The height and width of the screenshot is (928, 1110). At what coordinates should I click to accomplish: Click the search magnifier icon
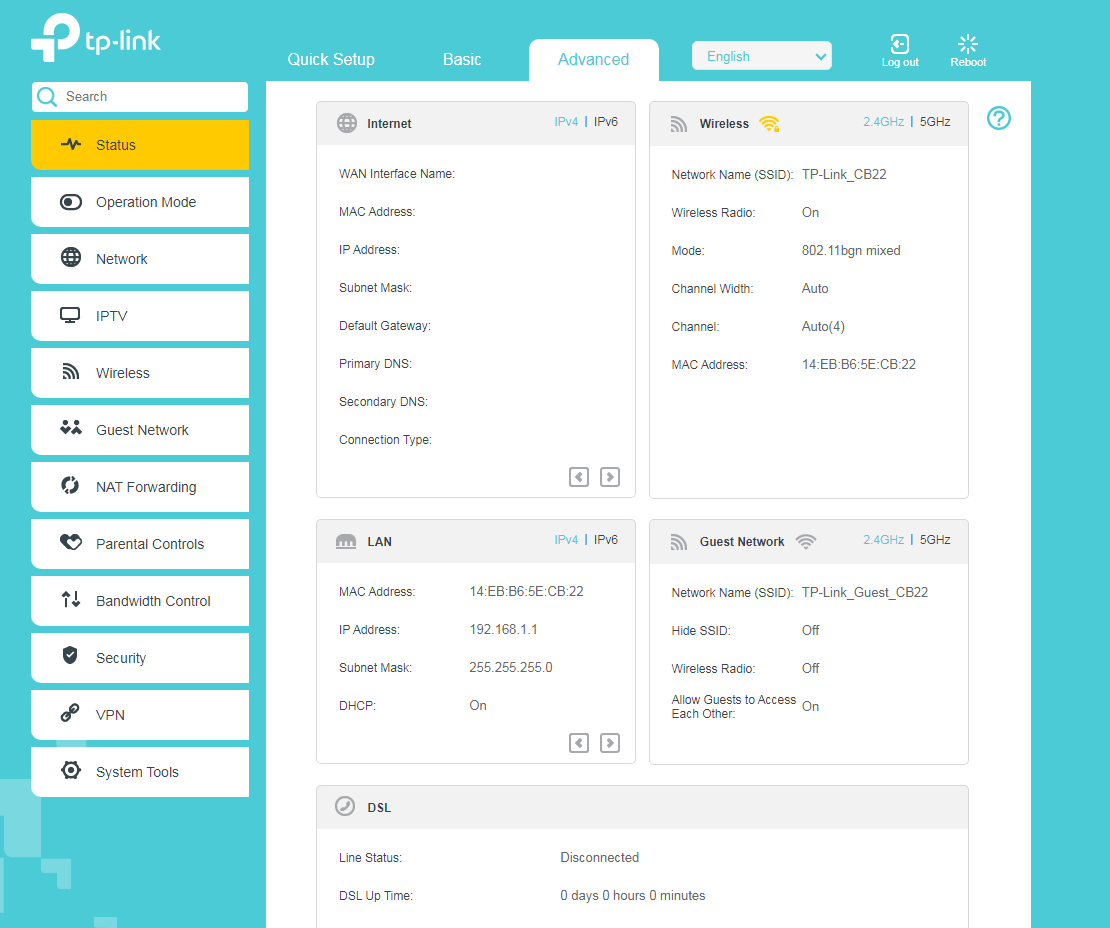(x=47, y=97)
